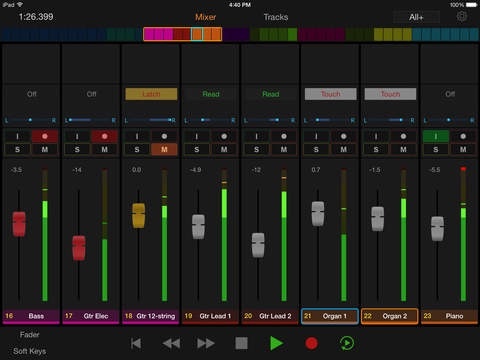Stop playback with the square button
480x360 pixels.
241,343
